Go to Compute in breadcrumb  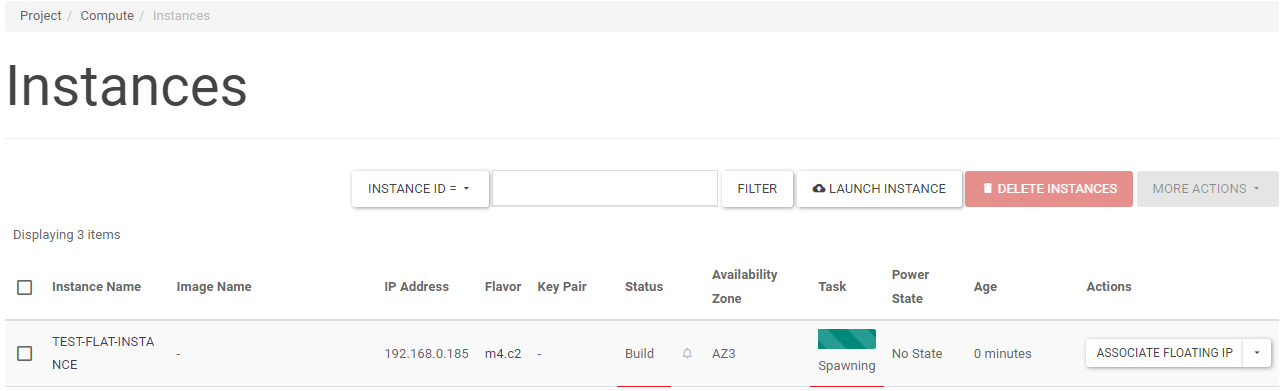(107, 16)
